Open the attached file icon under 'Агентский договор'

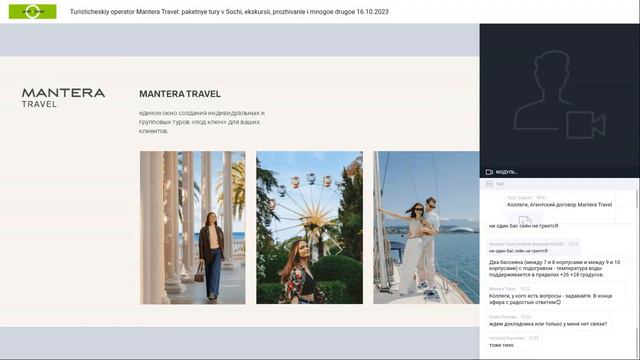click(524, 219)
